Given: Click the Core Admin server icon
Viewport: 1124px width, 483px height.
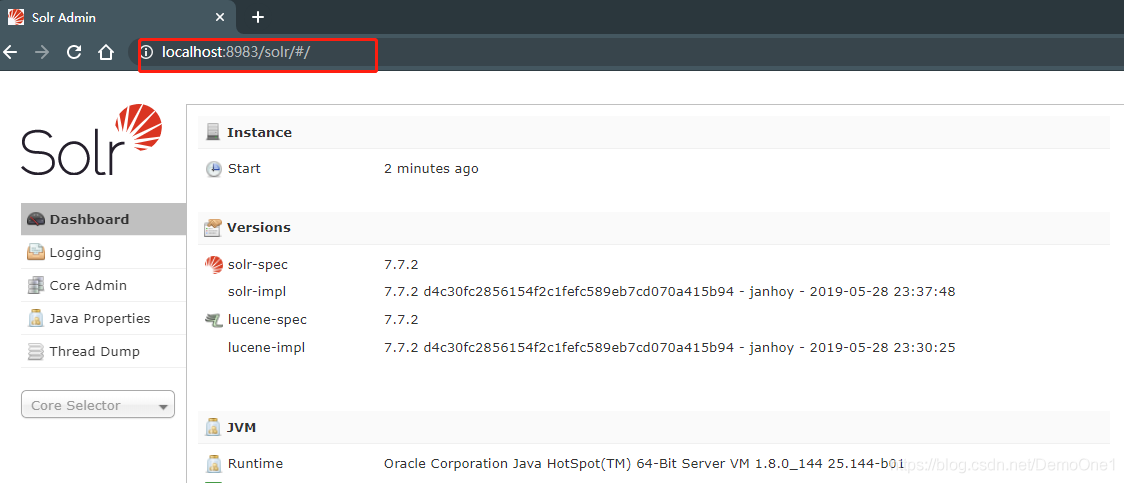Looking at the screenshot, I should [x=36, y=286].
